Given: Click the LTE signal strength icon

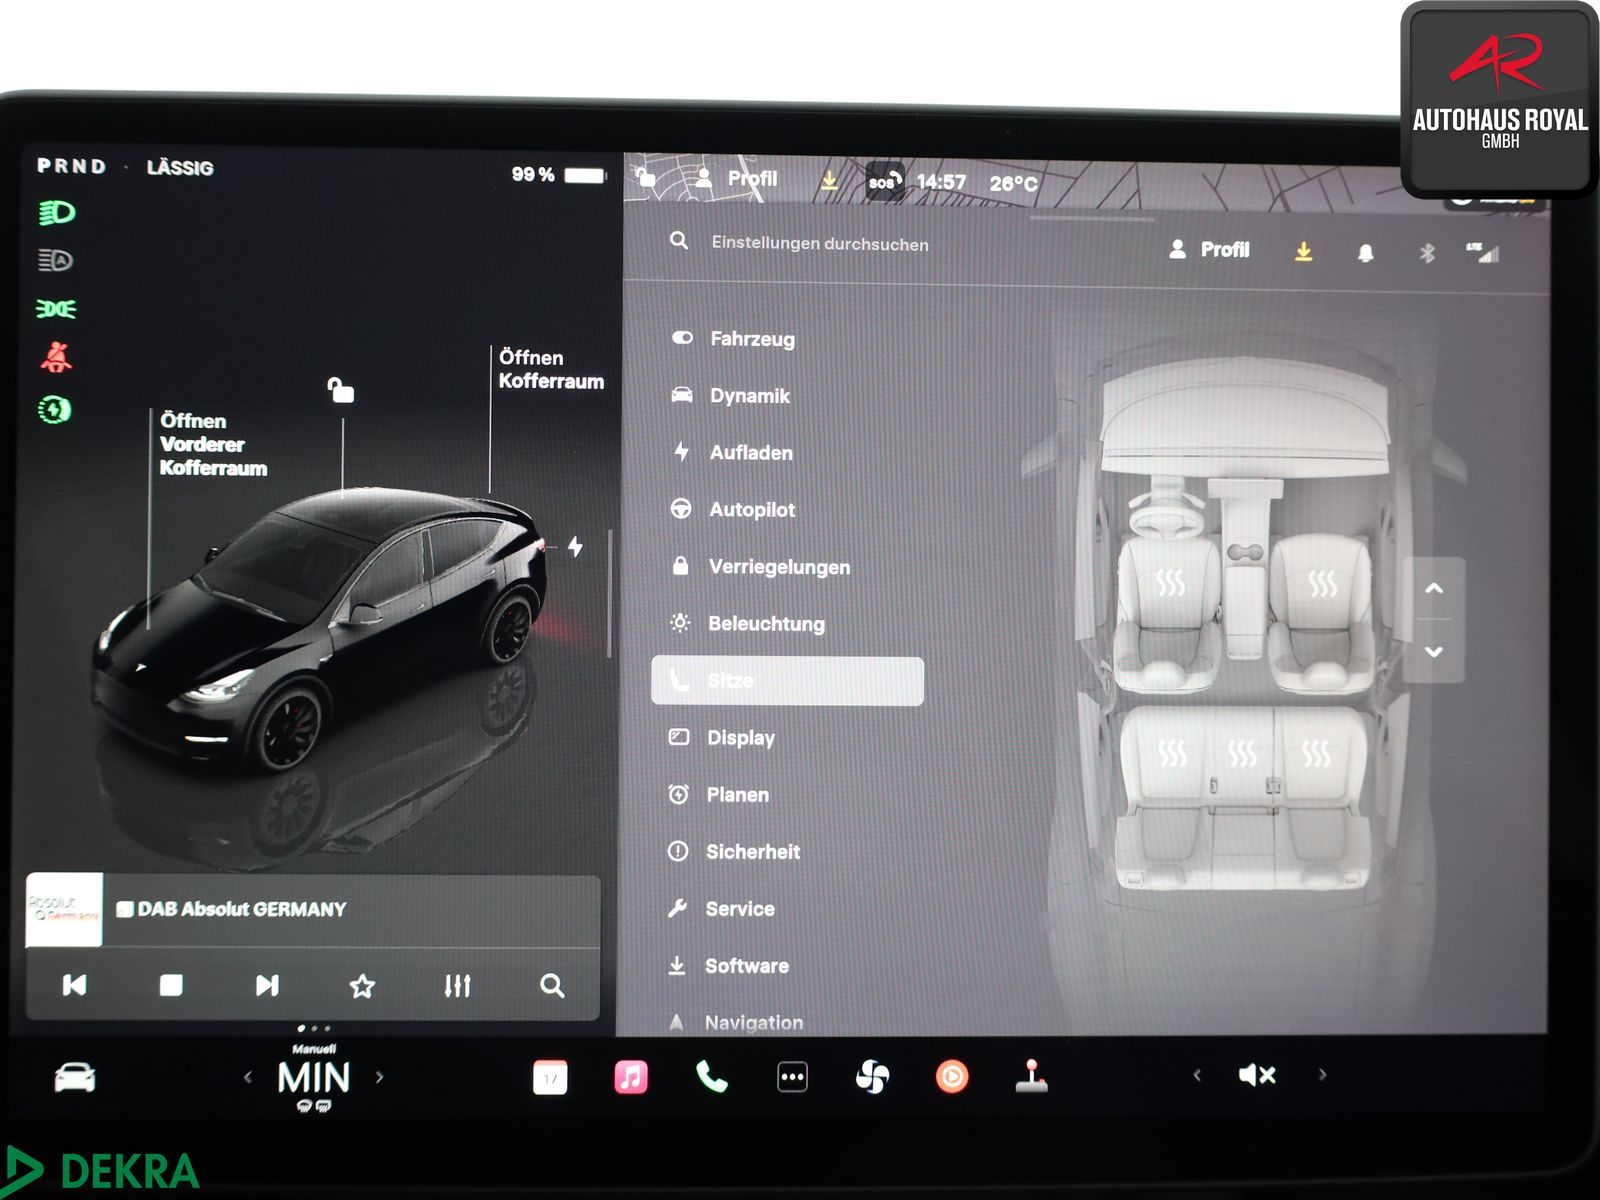Looking at the screenshot, I should (1482, 253).
